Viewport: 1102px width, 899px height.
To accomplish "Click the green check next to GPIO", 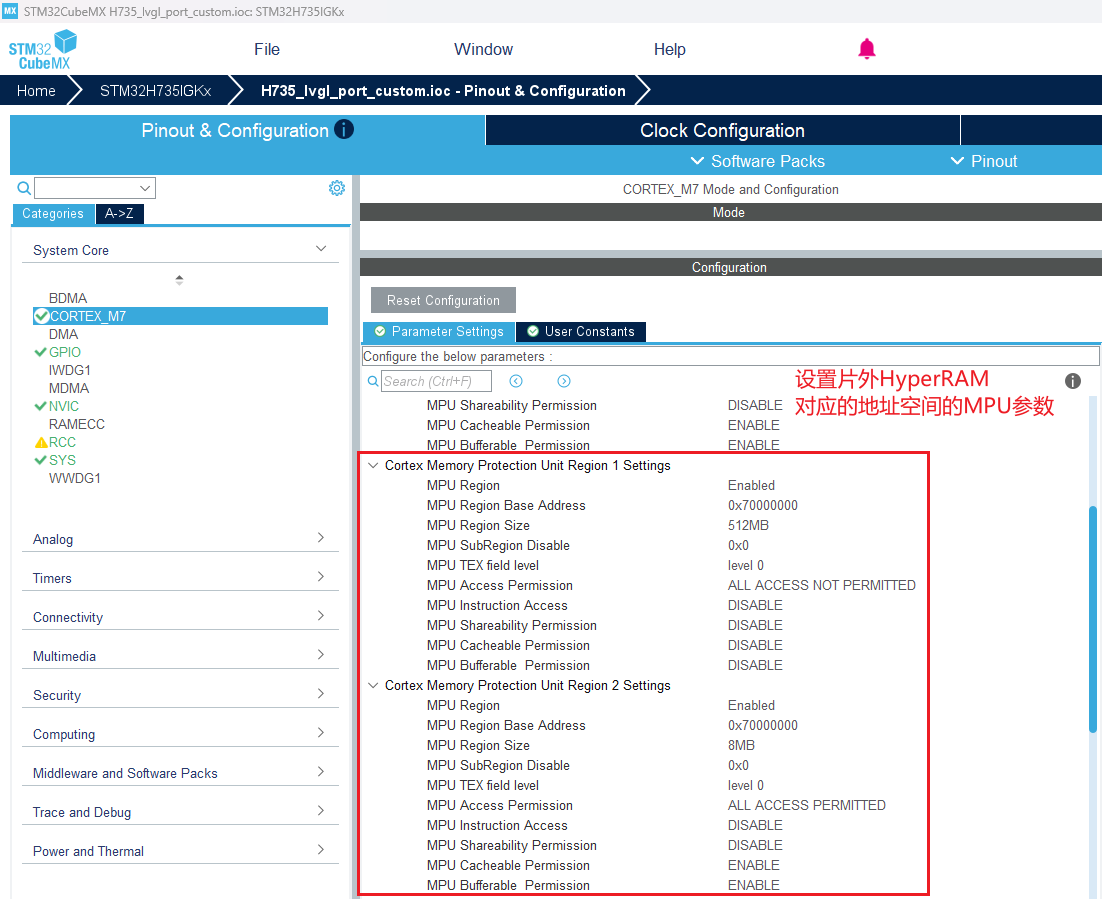I will 41,352.
